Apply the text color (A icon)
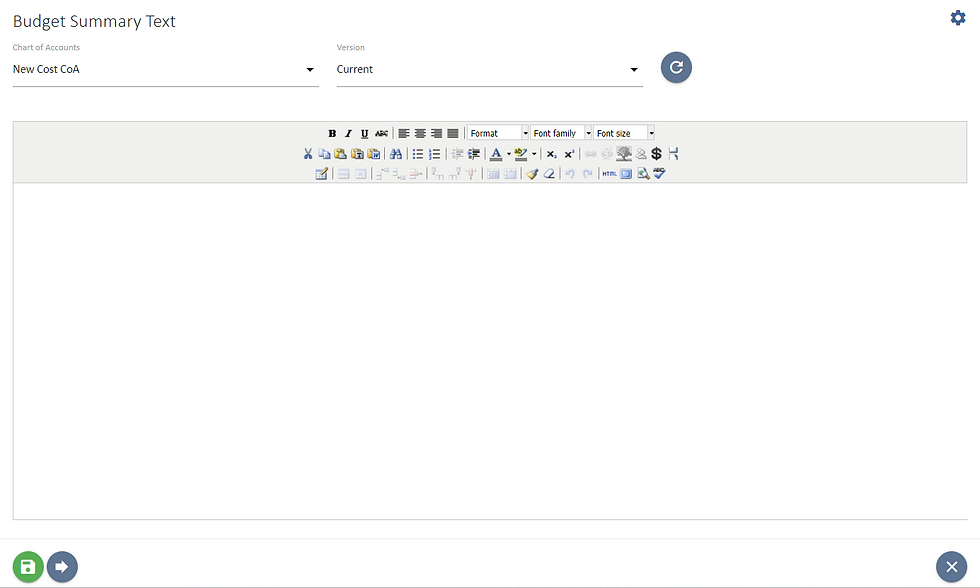The width and height of the screenshot is (980, 588). (x=496, y=154)
